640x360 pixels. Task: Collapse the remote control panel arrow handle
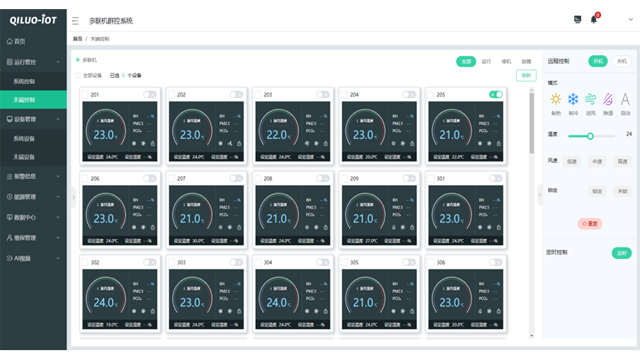540,195
